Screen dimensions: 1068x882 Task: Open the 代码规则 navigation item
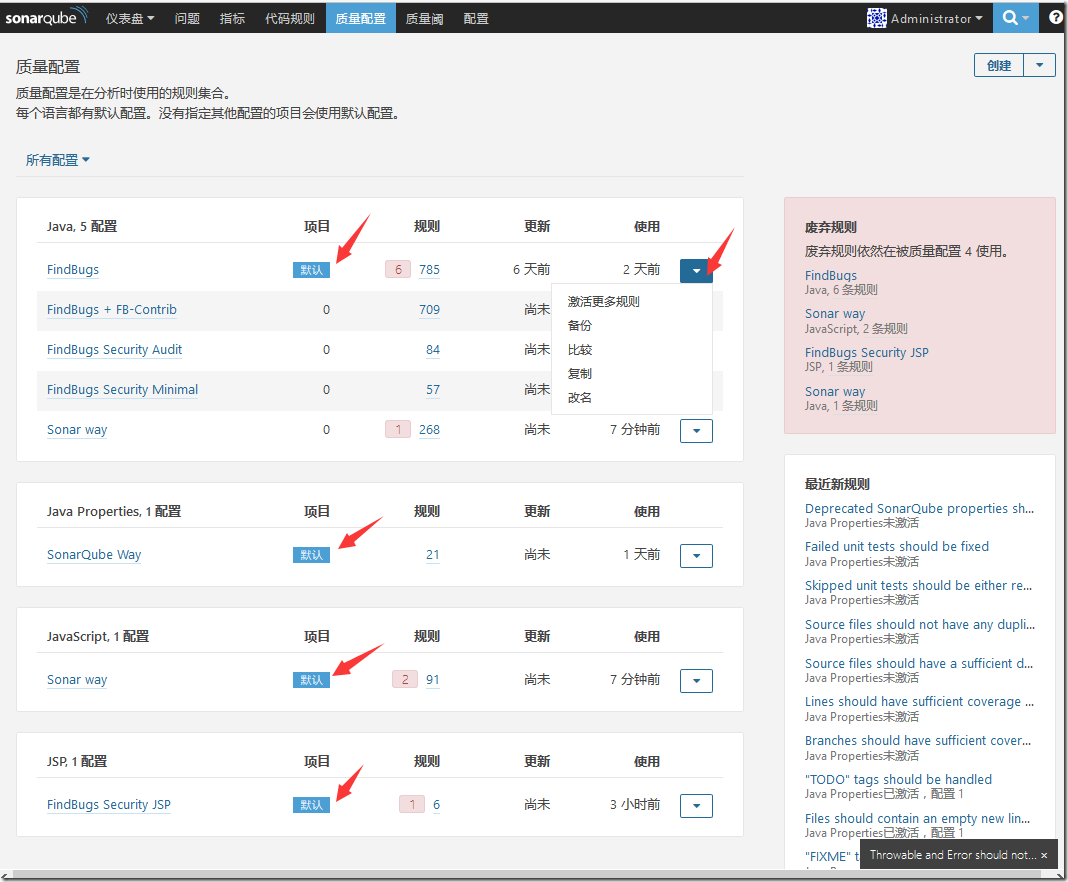tap(290, 18)
